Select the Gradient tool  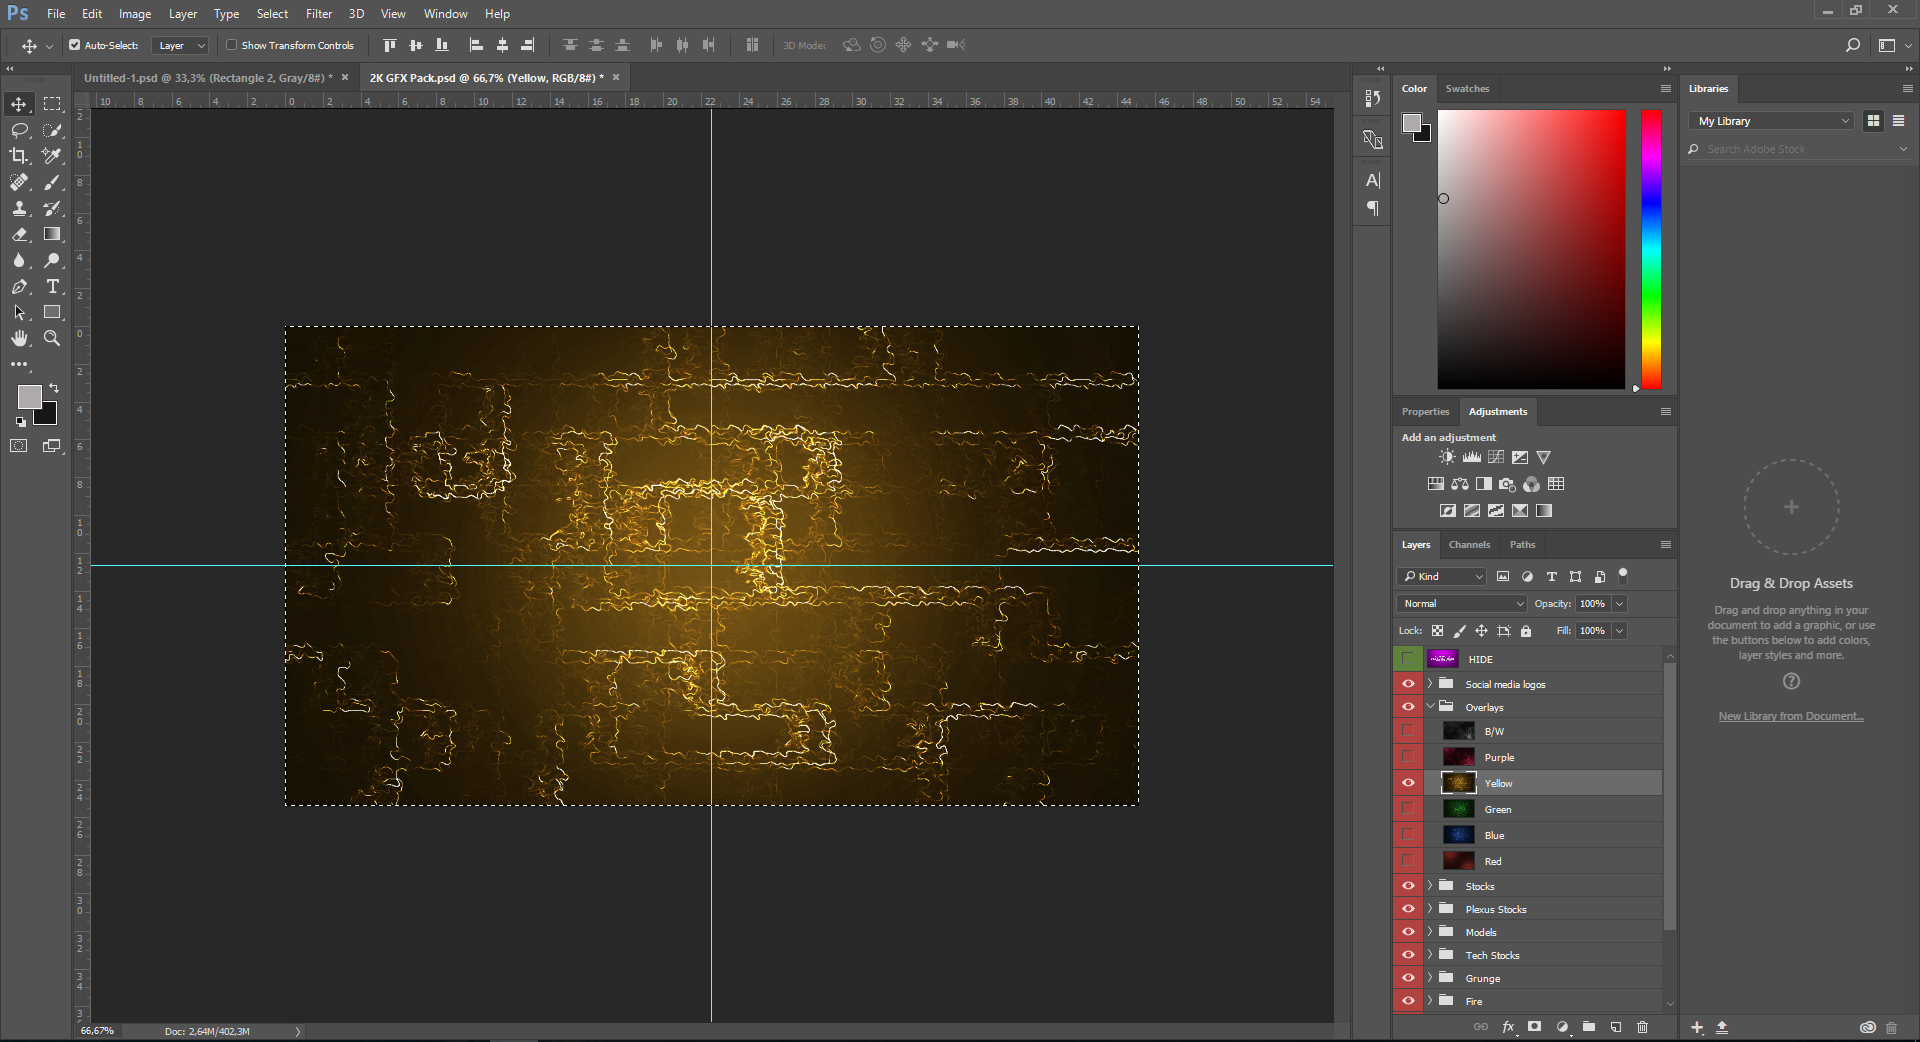point(52,234)
